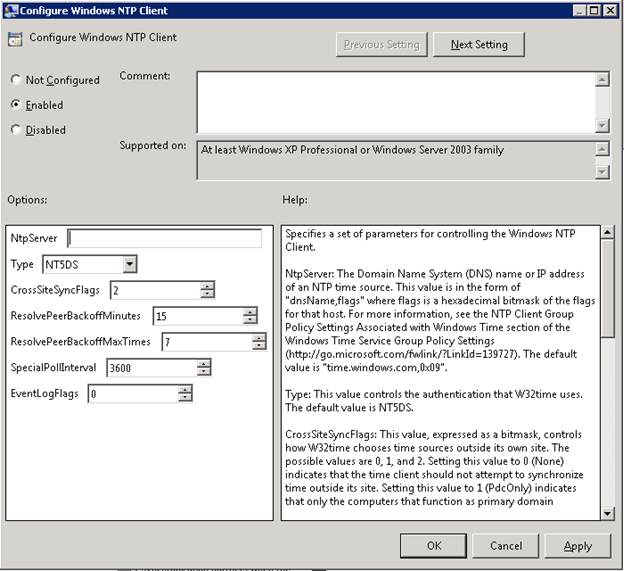
Task: Click the Help panel scroll down arrow
Action: tap(607, 513)
